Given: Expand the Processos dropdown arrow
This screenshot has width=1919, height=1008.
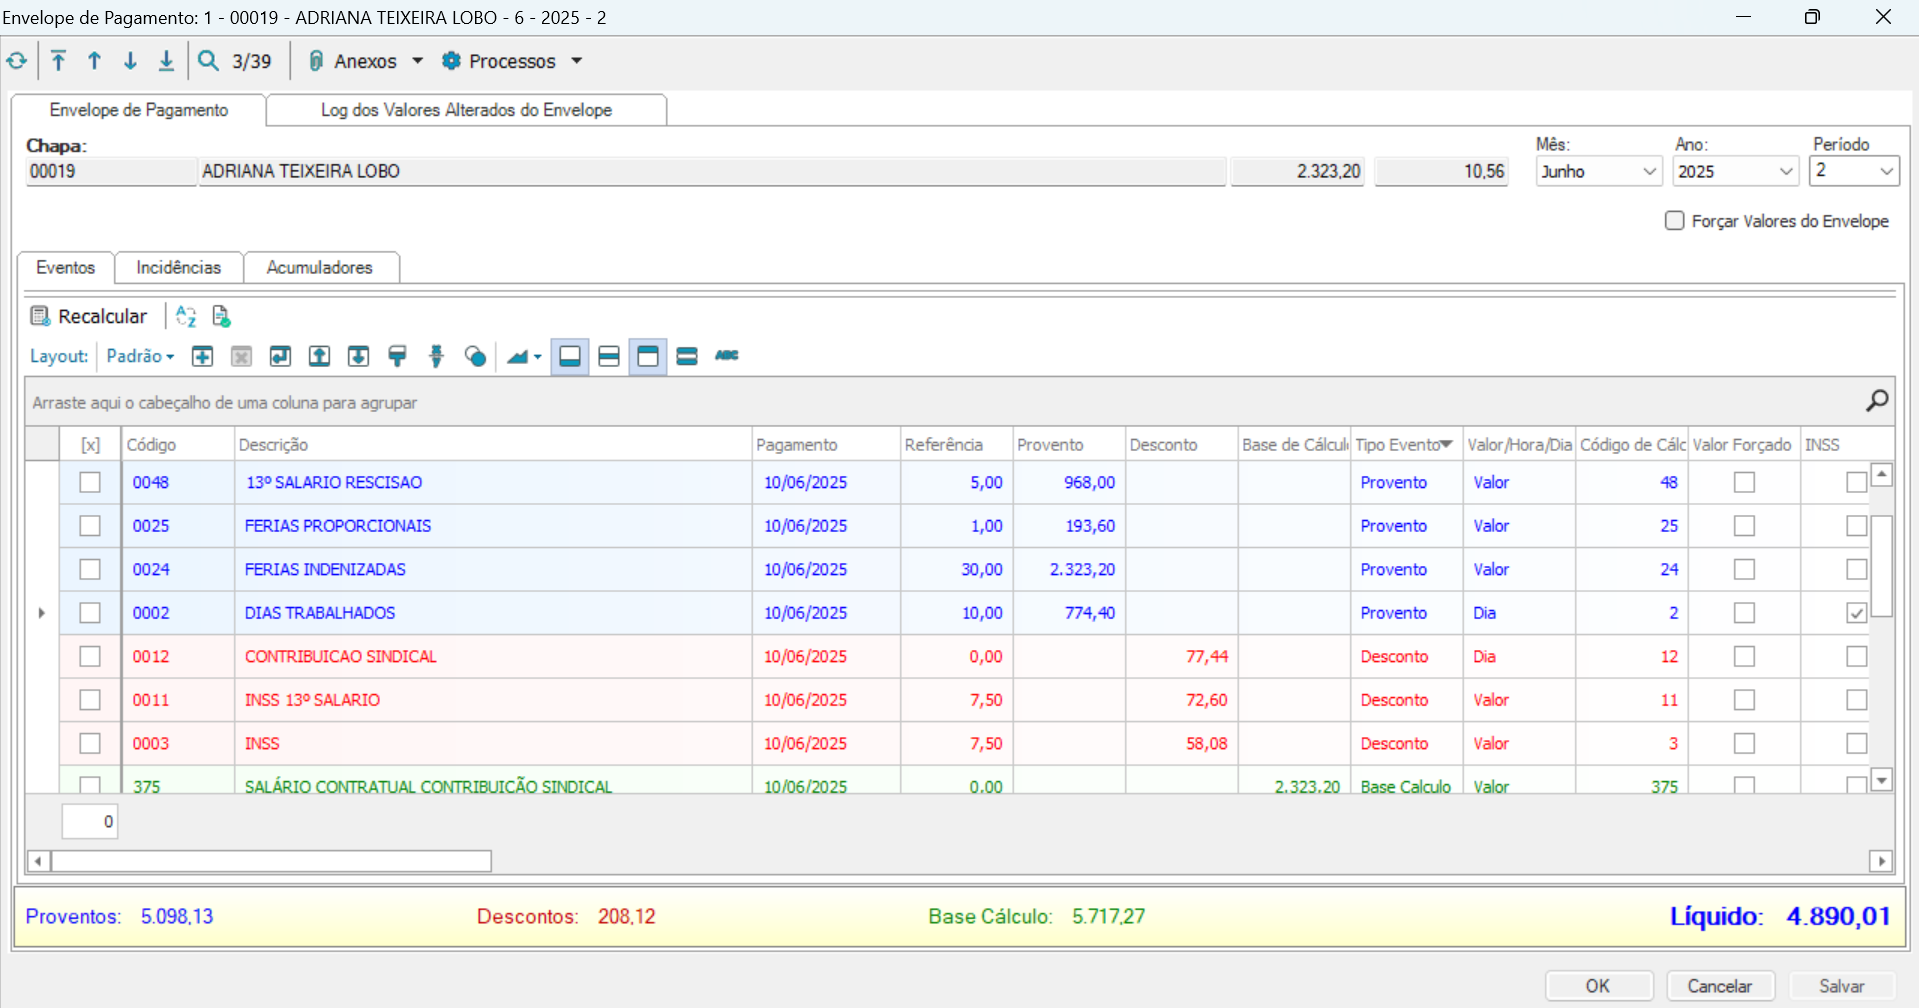Looking at the screenshot, I should click(x=577, y=61).
